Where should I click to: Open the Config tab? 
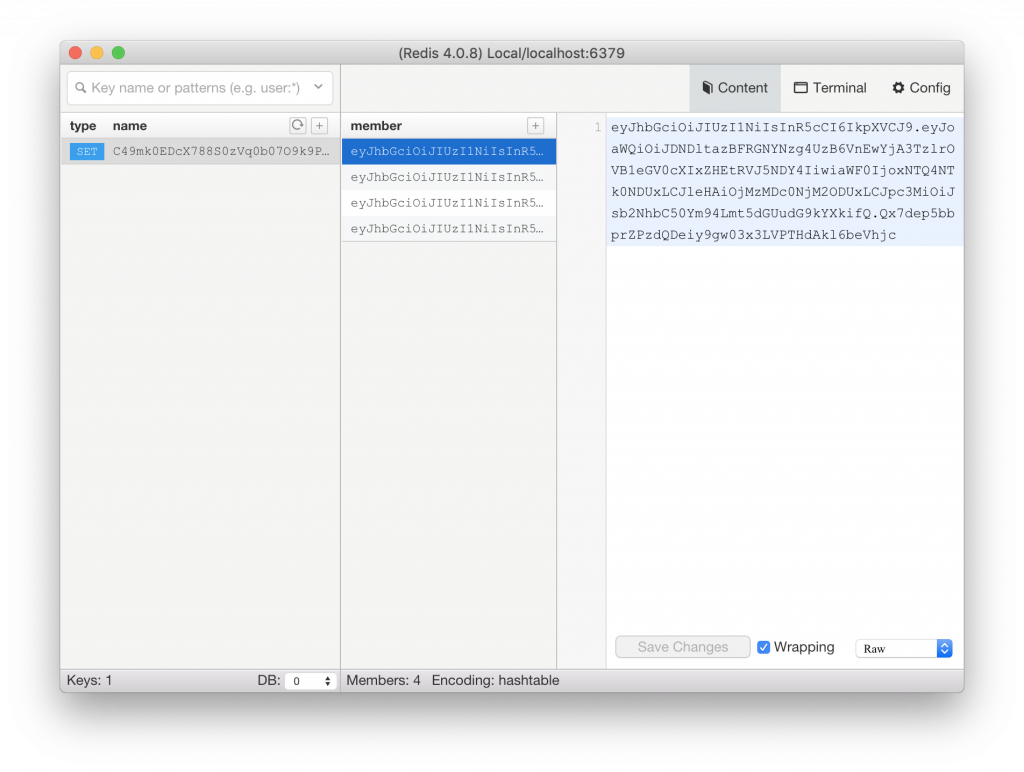[921, 88]
